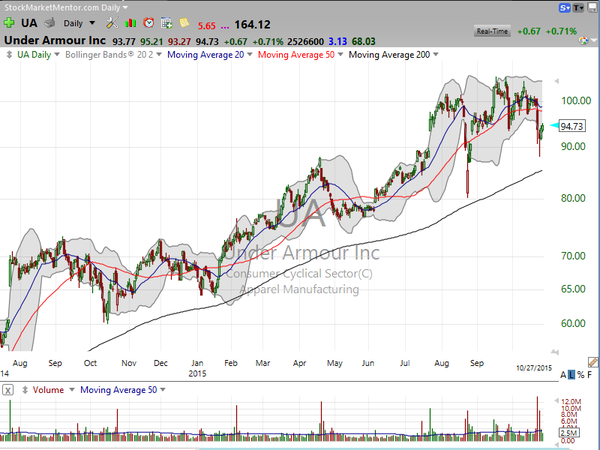This screenshot has height=450, width=600.
Task: Close the volume pane with X box
Action: point(8,390)
